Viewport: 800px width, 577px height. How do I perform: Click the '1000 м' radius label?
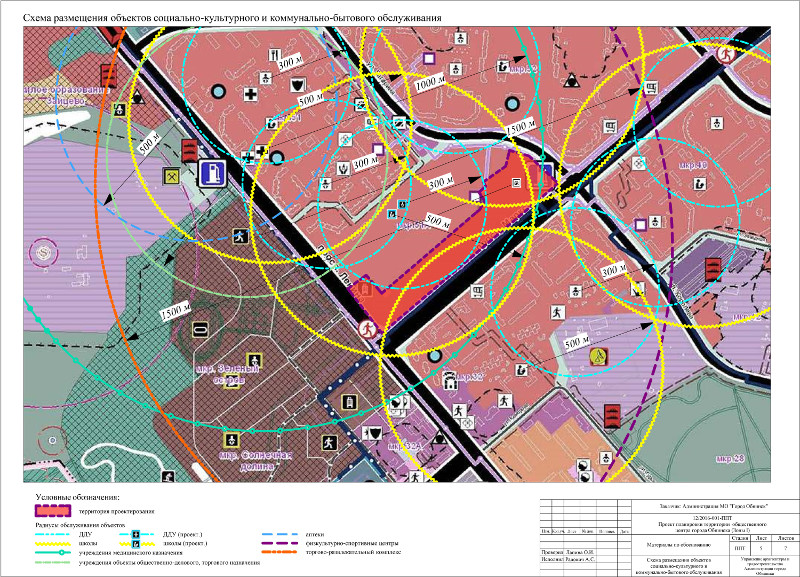[x=431, y=84]
